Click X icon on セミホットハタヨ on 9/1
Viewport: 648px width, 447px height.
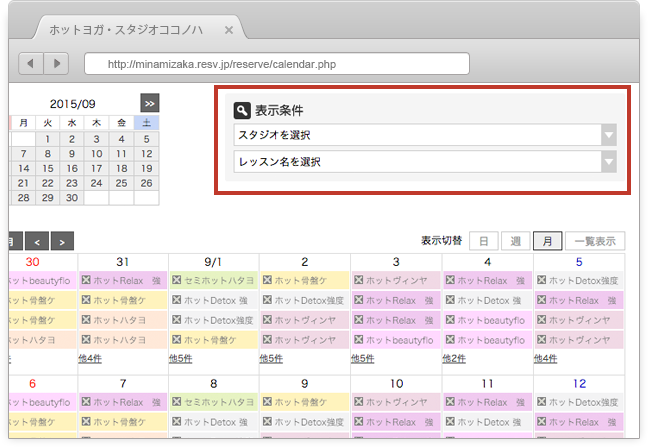(x=177, y=282)
